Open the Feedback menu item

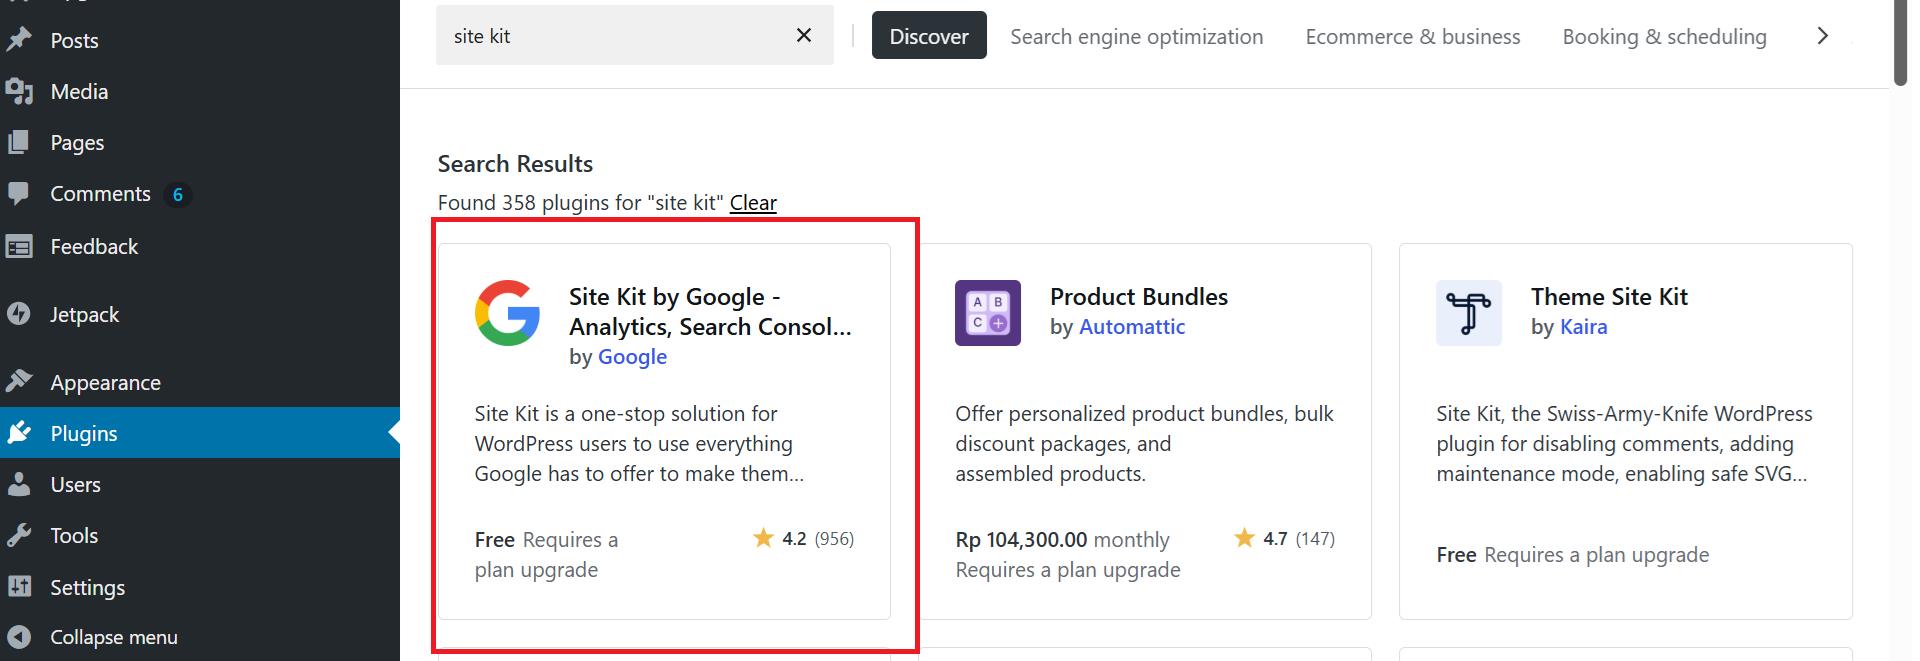(94, 246)
